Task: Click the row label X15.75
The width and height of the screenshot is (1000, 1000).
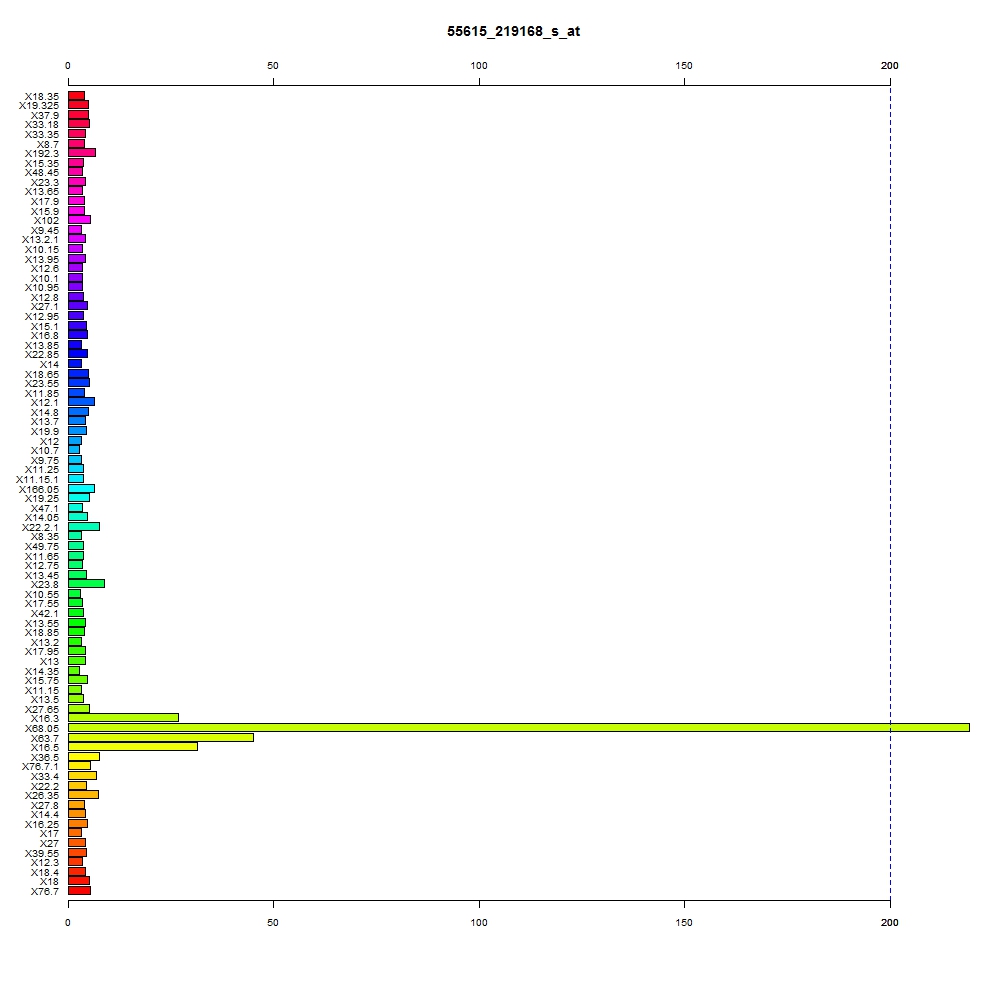Action: (42, 680)
